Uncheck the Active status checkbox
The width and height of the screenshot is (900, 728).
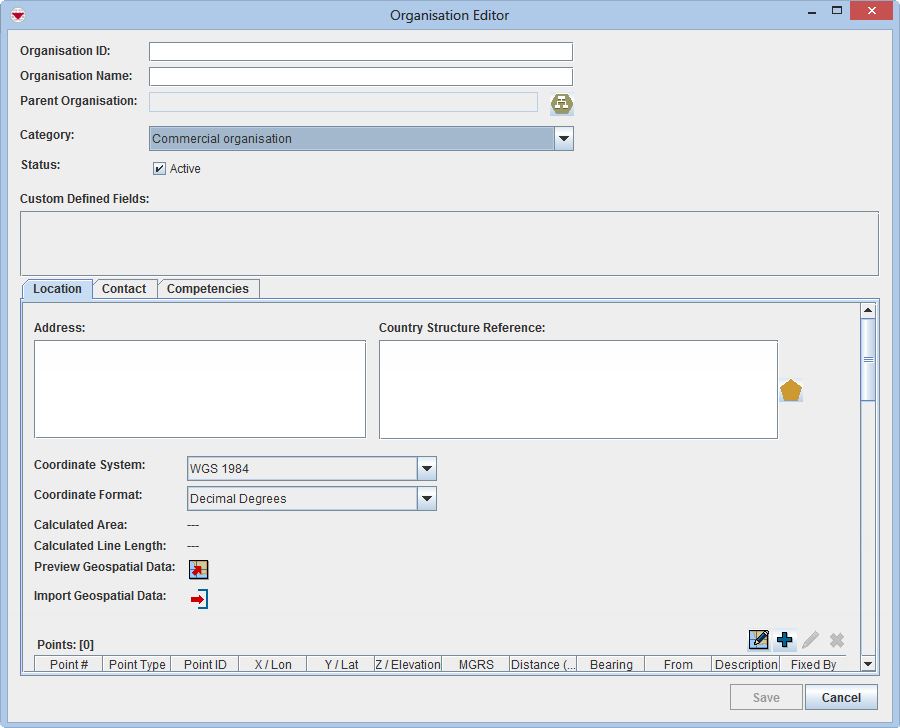point(159,168)
